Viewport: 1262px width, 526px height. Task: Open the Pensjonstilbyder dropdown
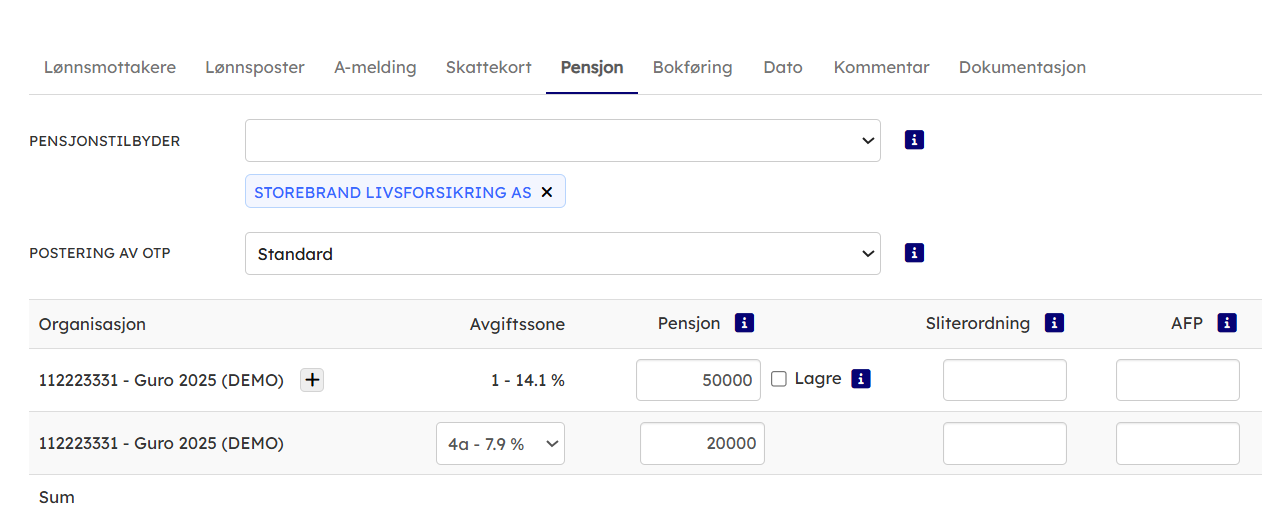tap(562, 140)
